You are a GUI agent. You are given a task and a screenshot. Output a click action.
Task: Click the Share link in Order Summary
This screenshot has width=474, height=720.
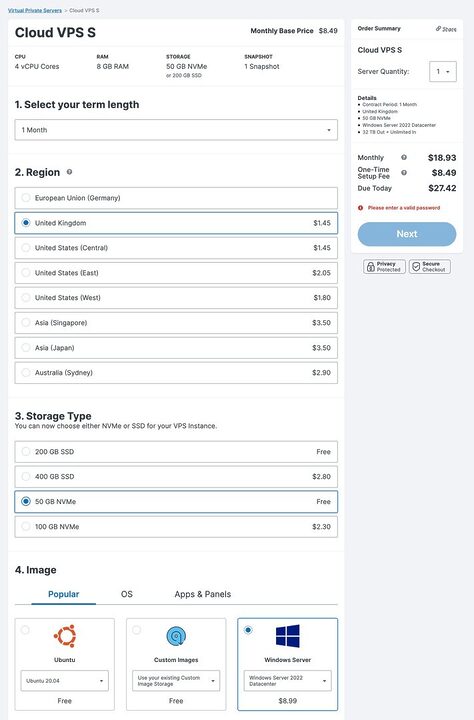(446, 29)
